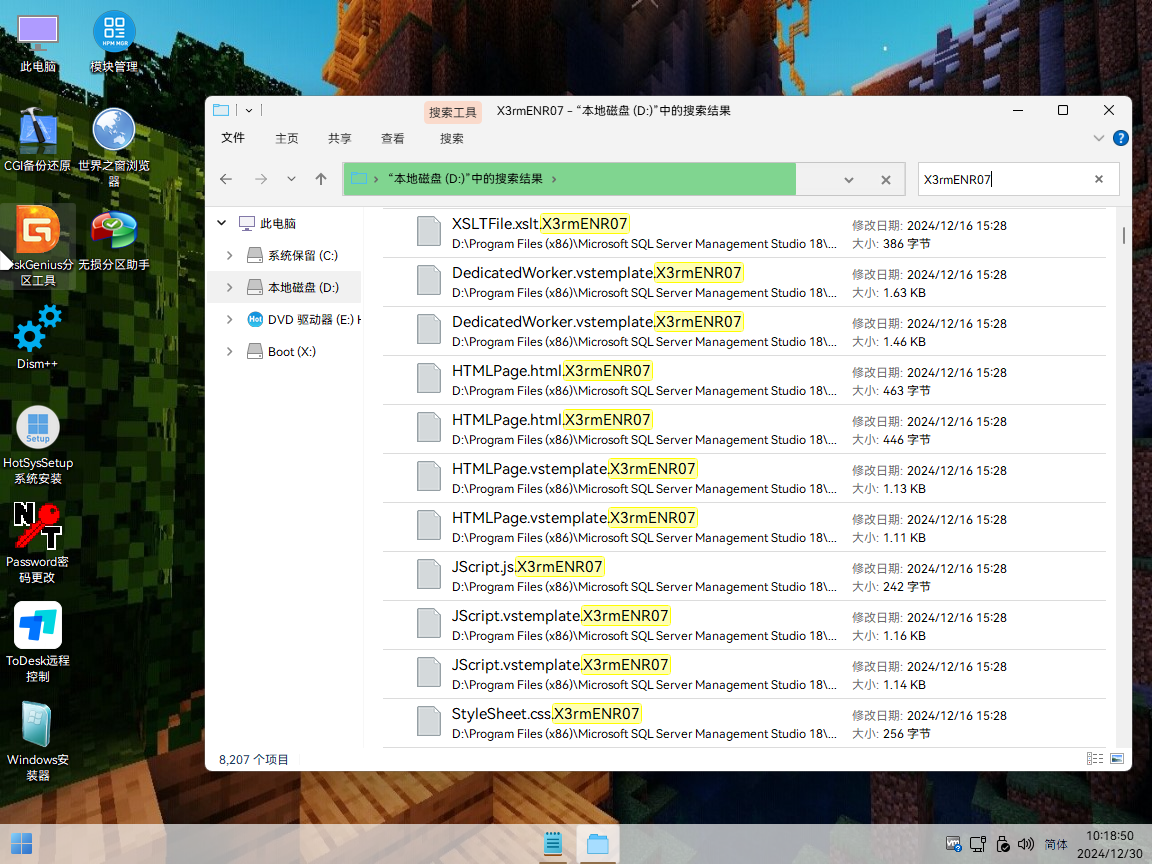Select the 1.11 KB HTMLPage.vstemplate file

tap(744, 528)
